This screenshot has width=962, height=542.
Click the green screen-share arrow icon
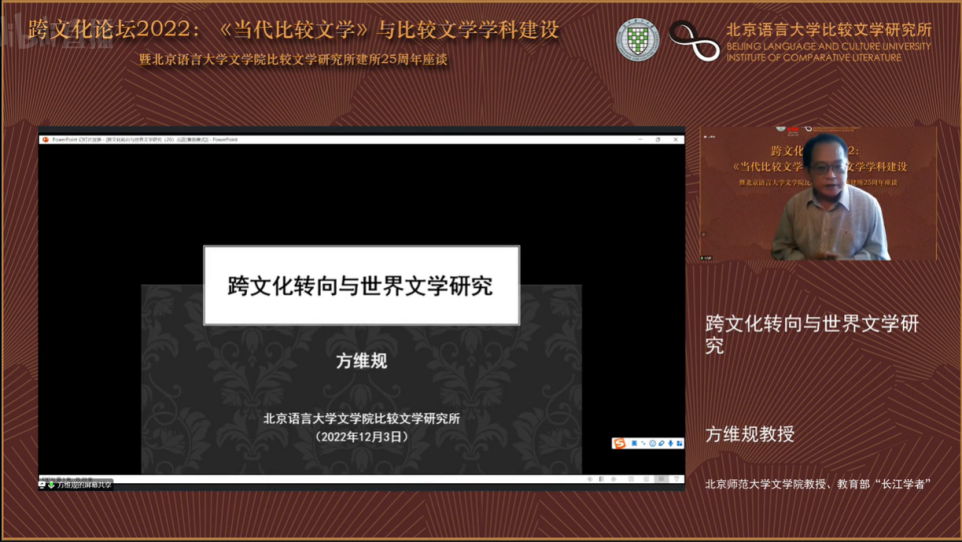pyautogui.click(x=51, y=484)
